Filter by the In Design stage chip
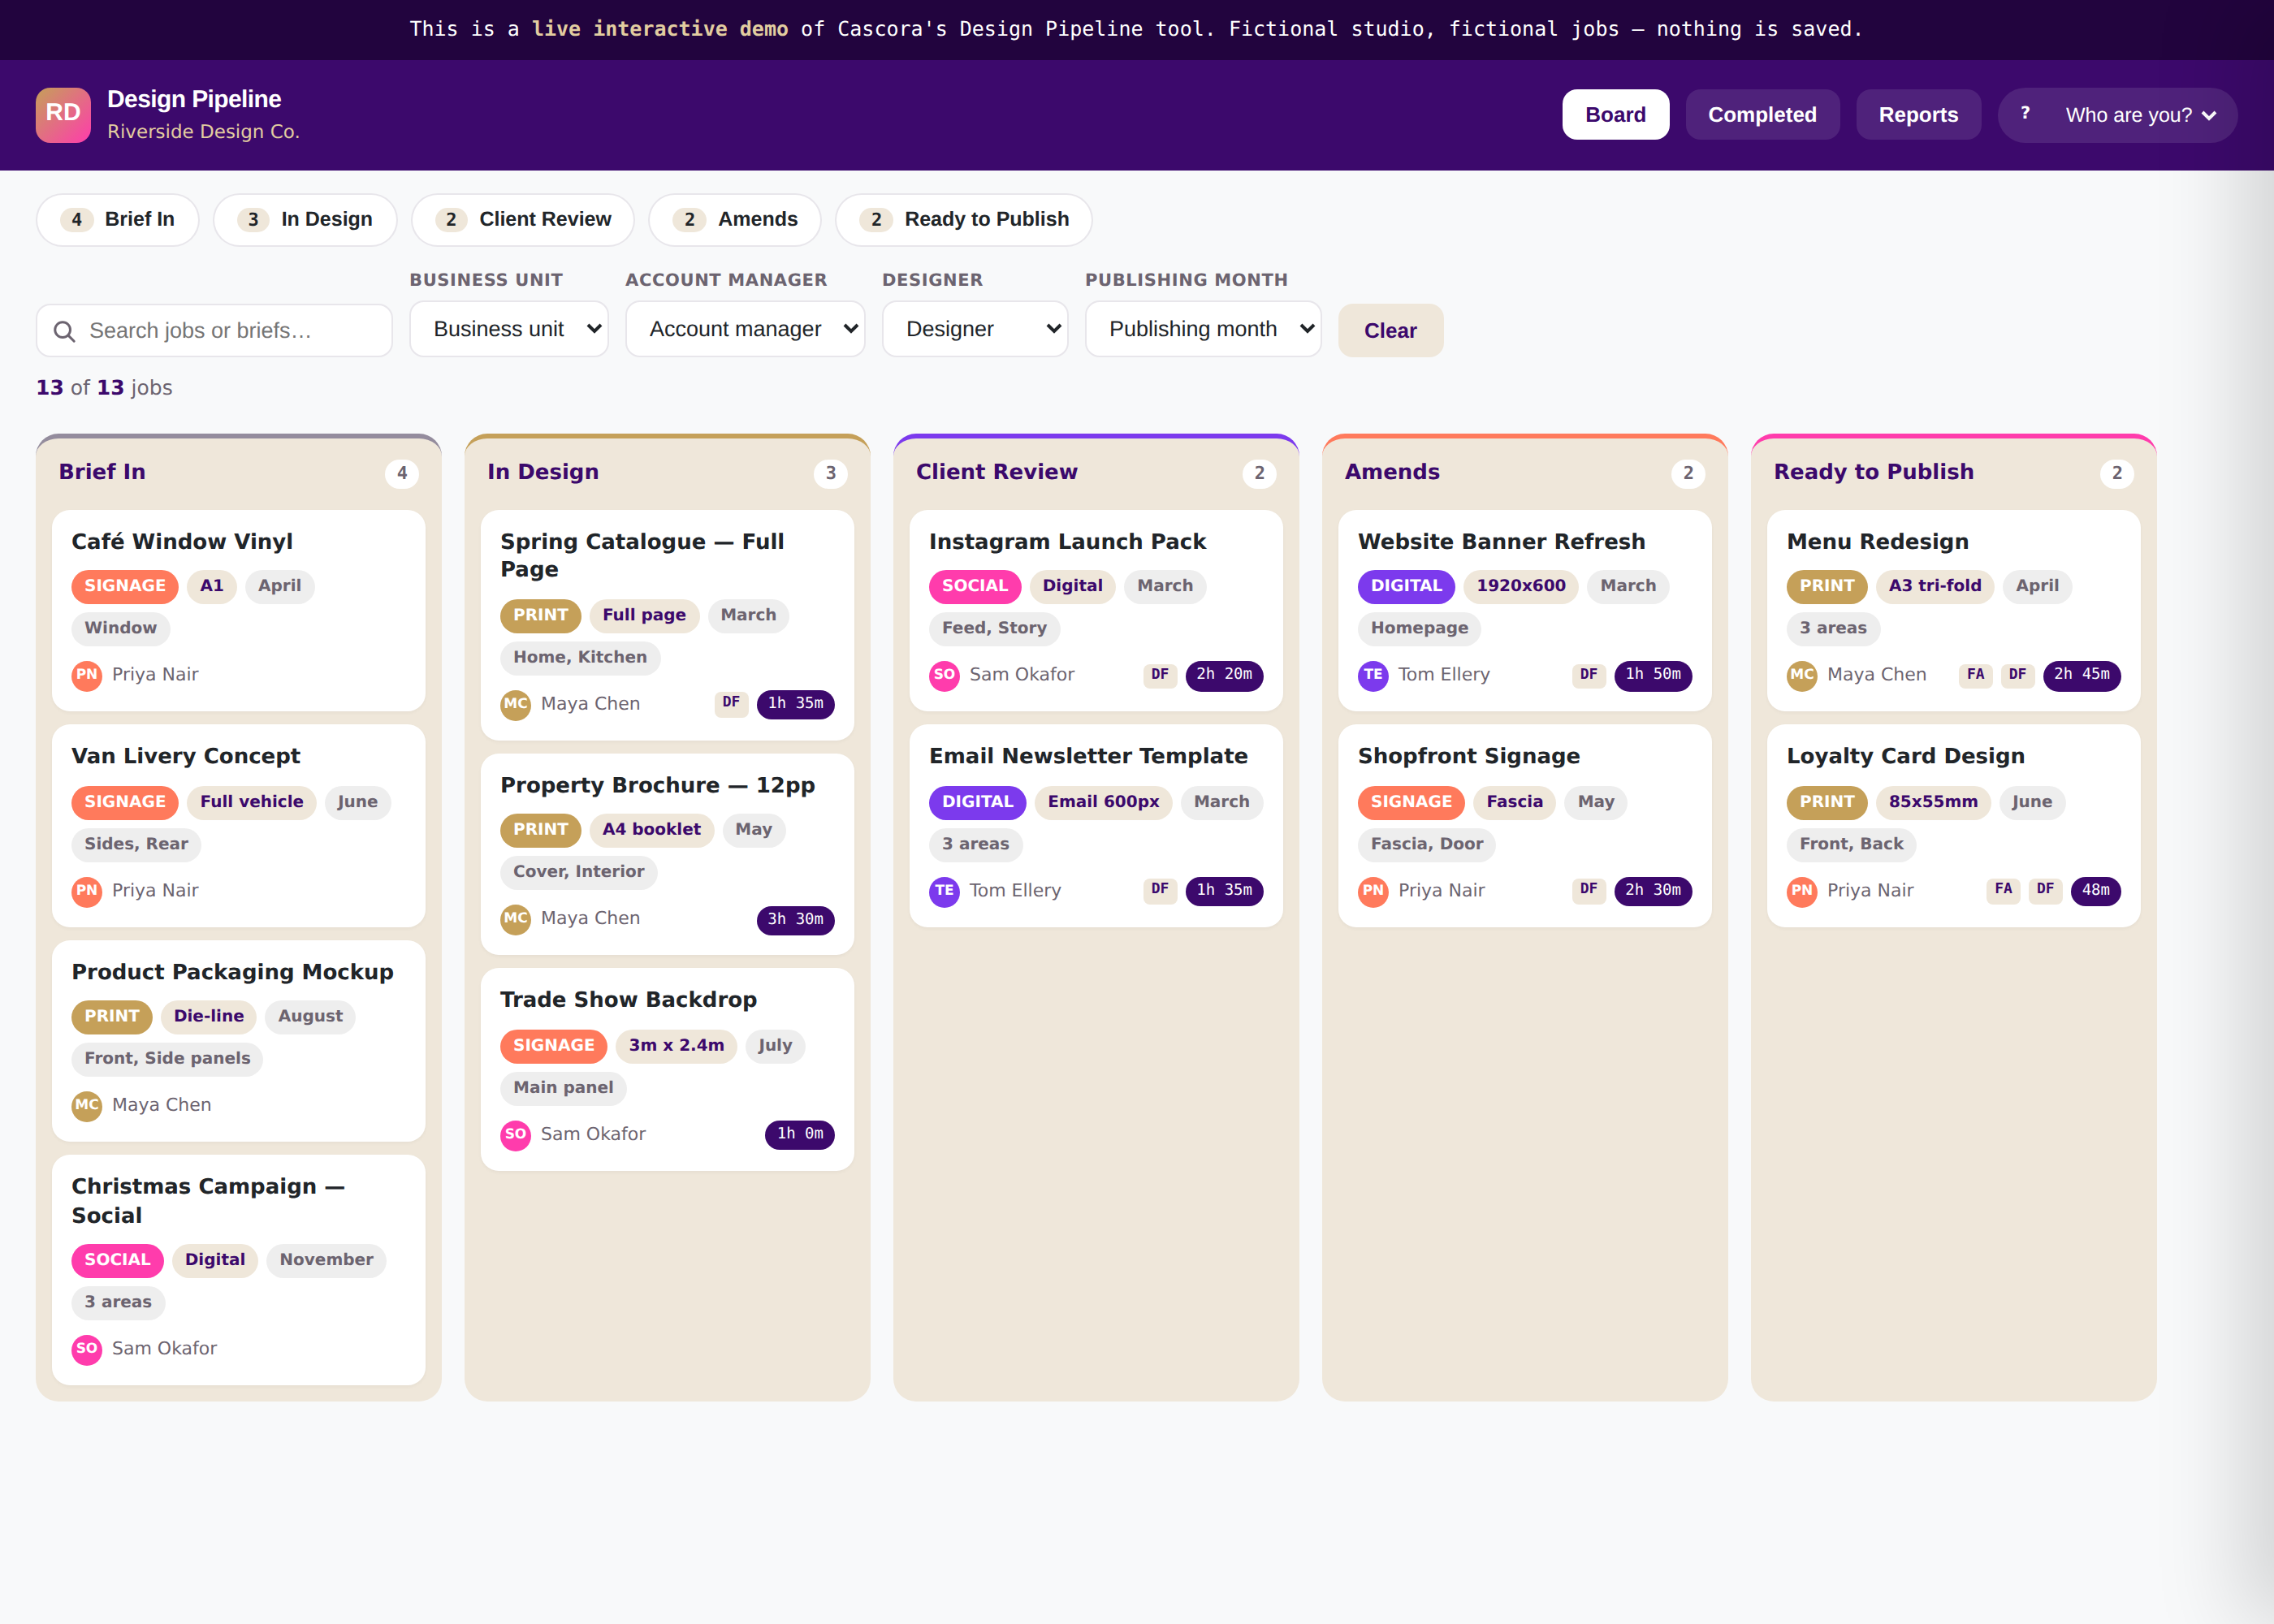Image resolution: width=2274 pixels, height=1624 pixels. [x=305, y=220]
